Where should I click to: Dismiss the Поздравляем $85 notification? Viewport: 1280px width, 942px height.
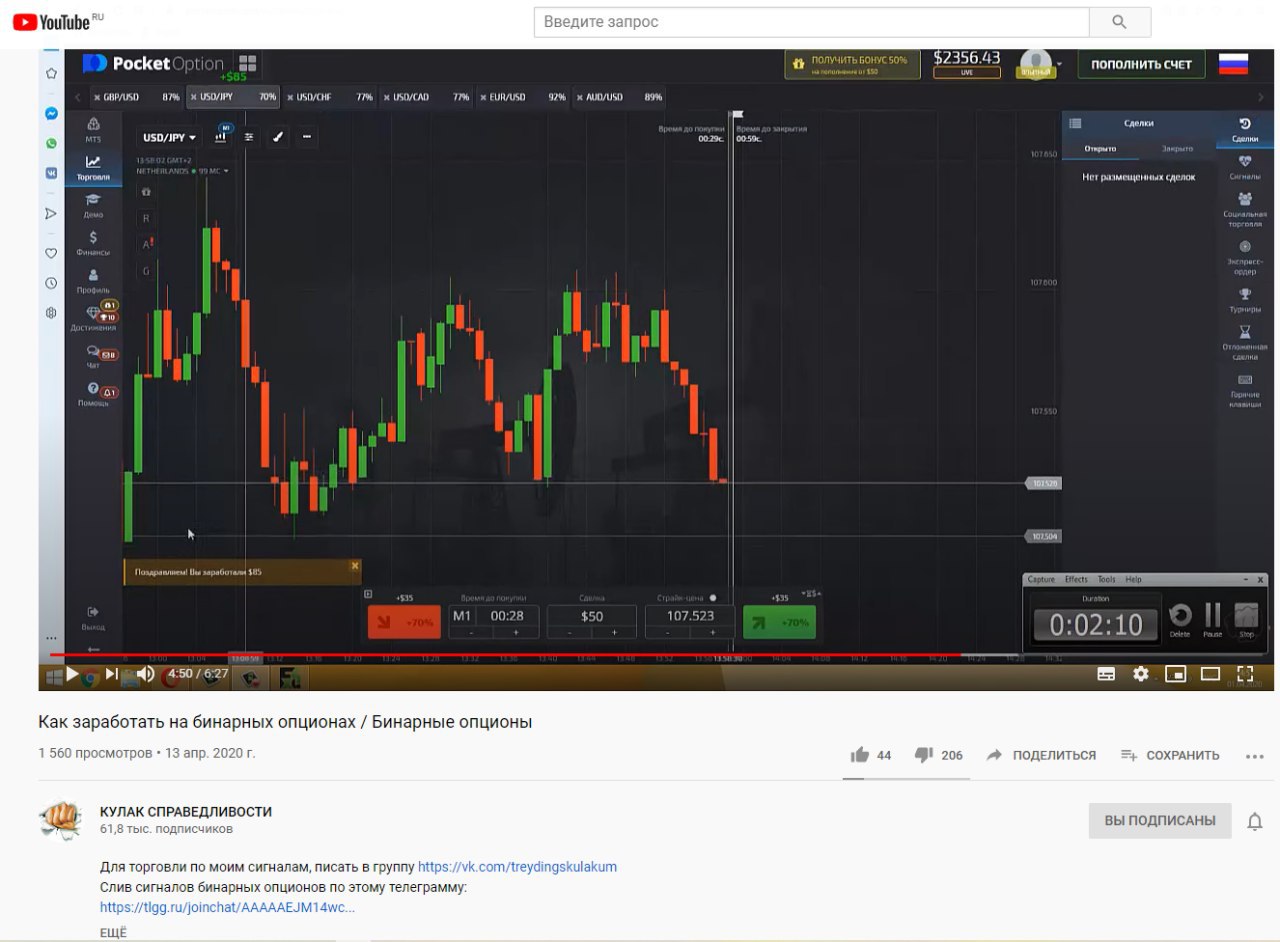point(354,566)
